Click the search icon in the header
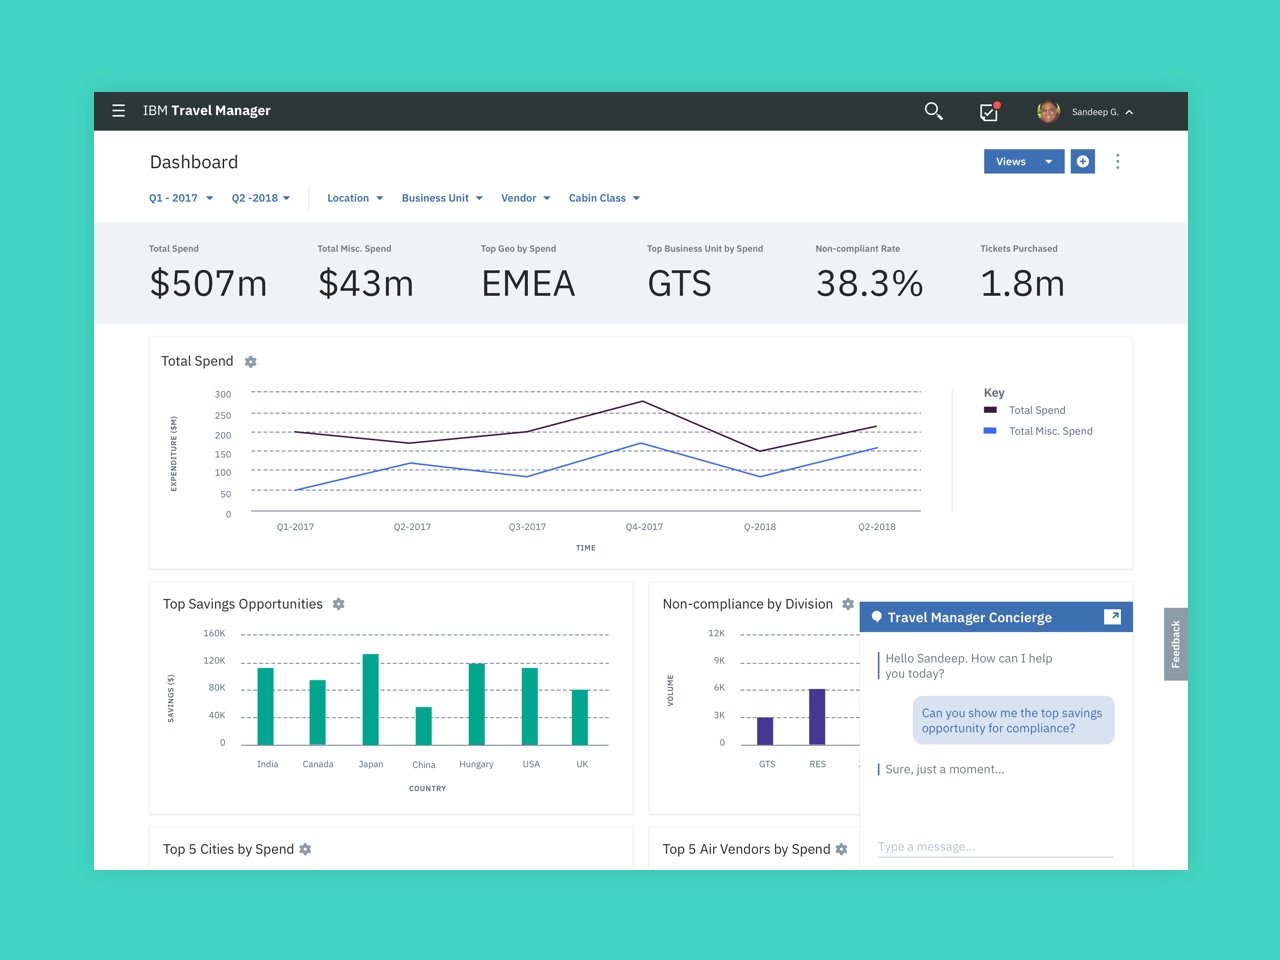Viewport: 1280px width, 960px height. [933, 111]
